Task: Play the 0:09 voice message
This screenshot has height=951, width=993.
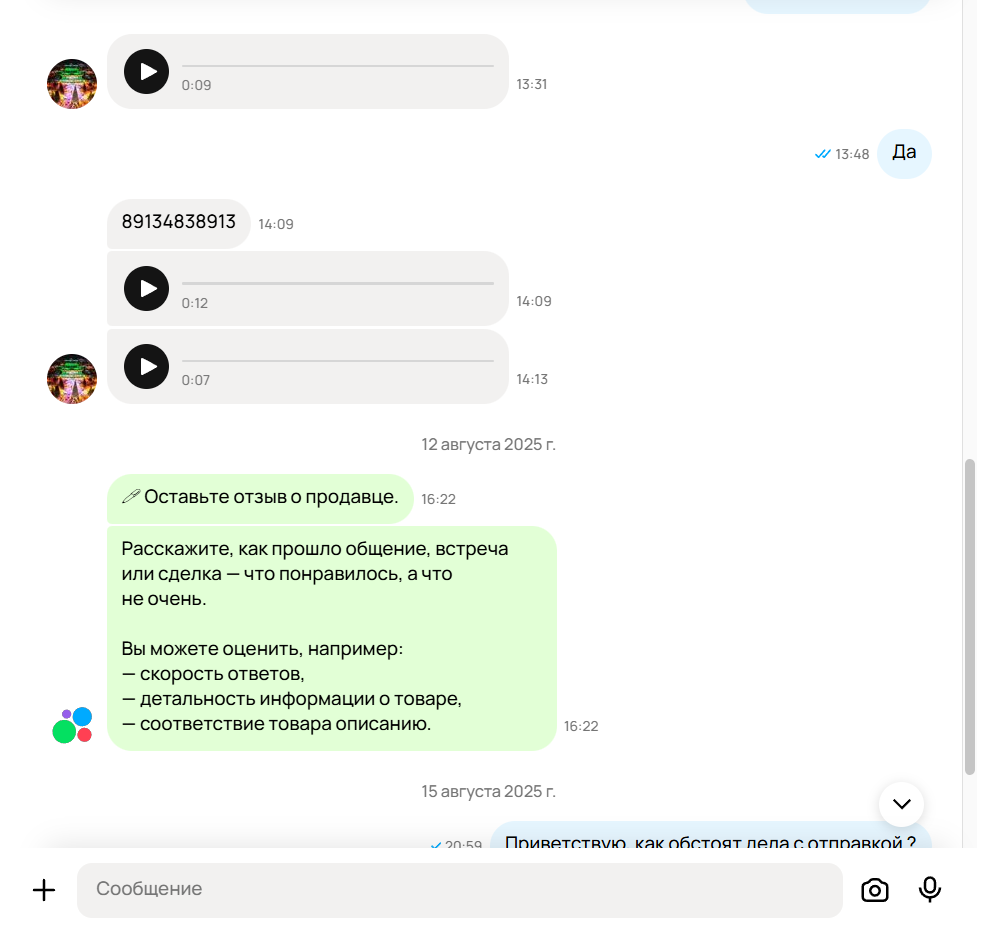Action: tap(146, 72)
